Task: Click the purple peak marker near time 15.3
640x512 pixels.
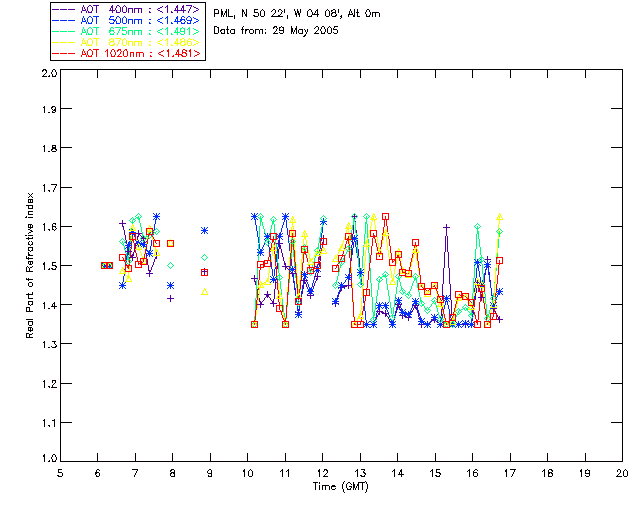Action: pos(447,227)
